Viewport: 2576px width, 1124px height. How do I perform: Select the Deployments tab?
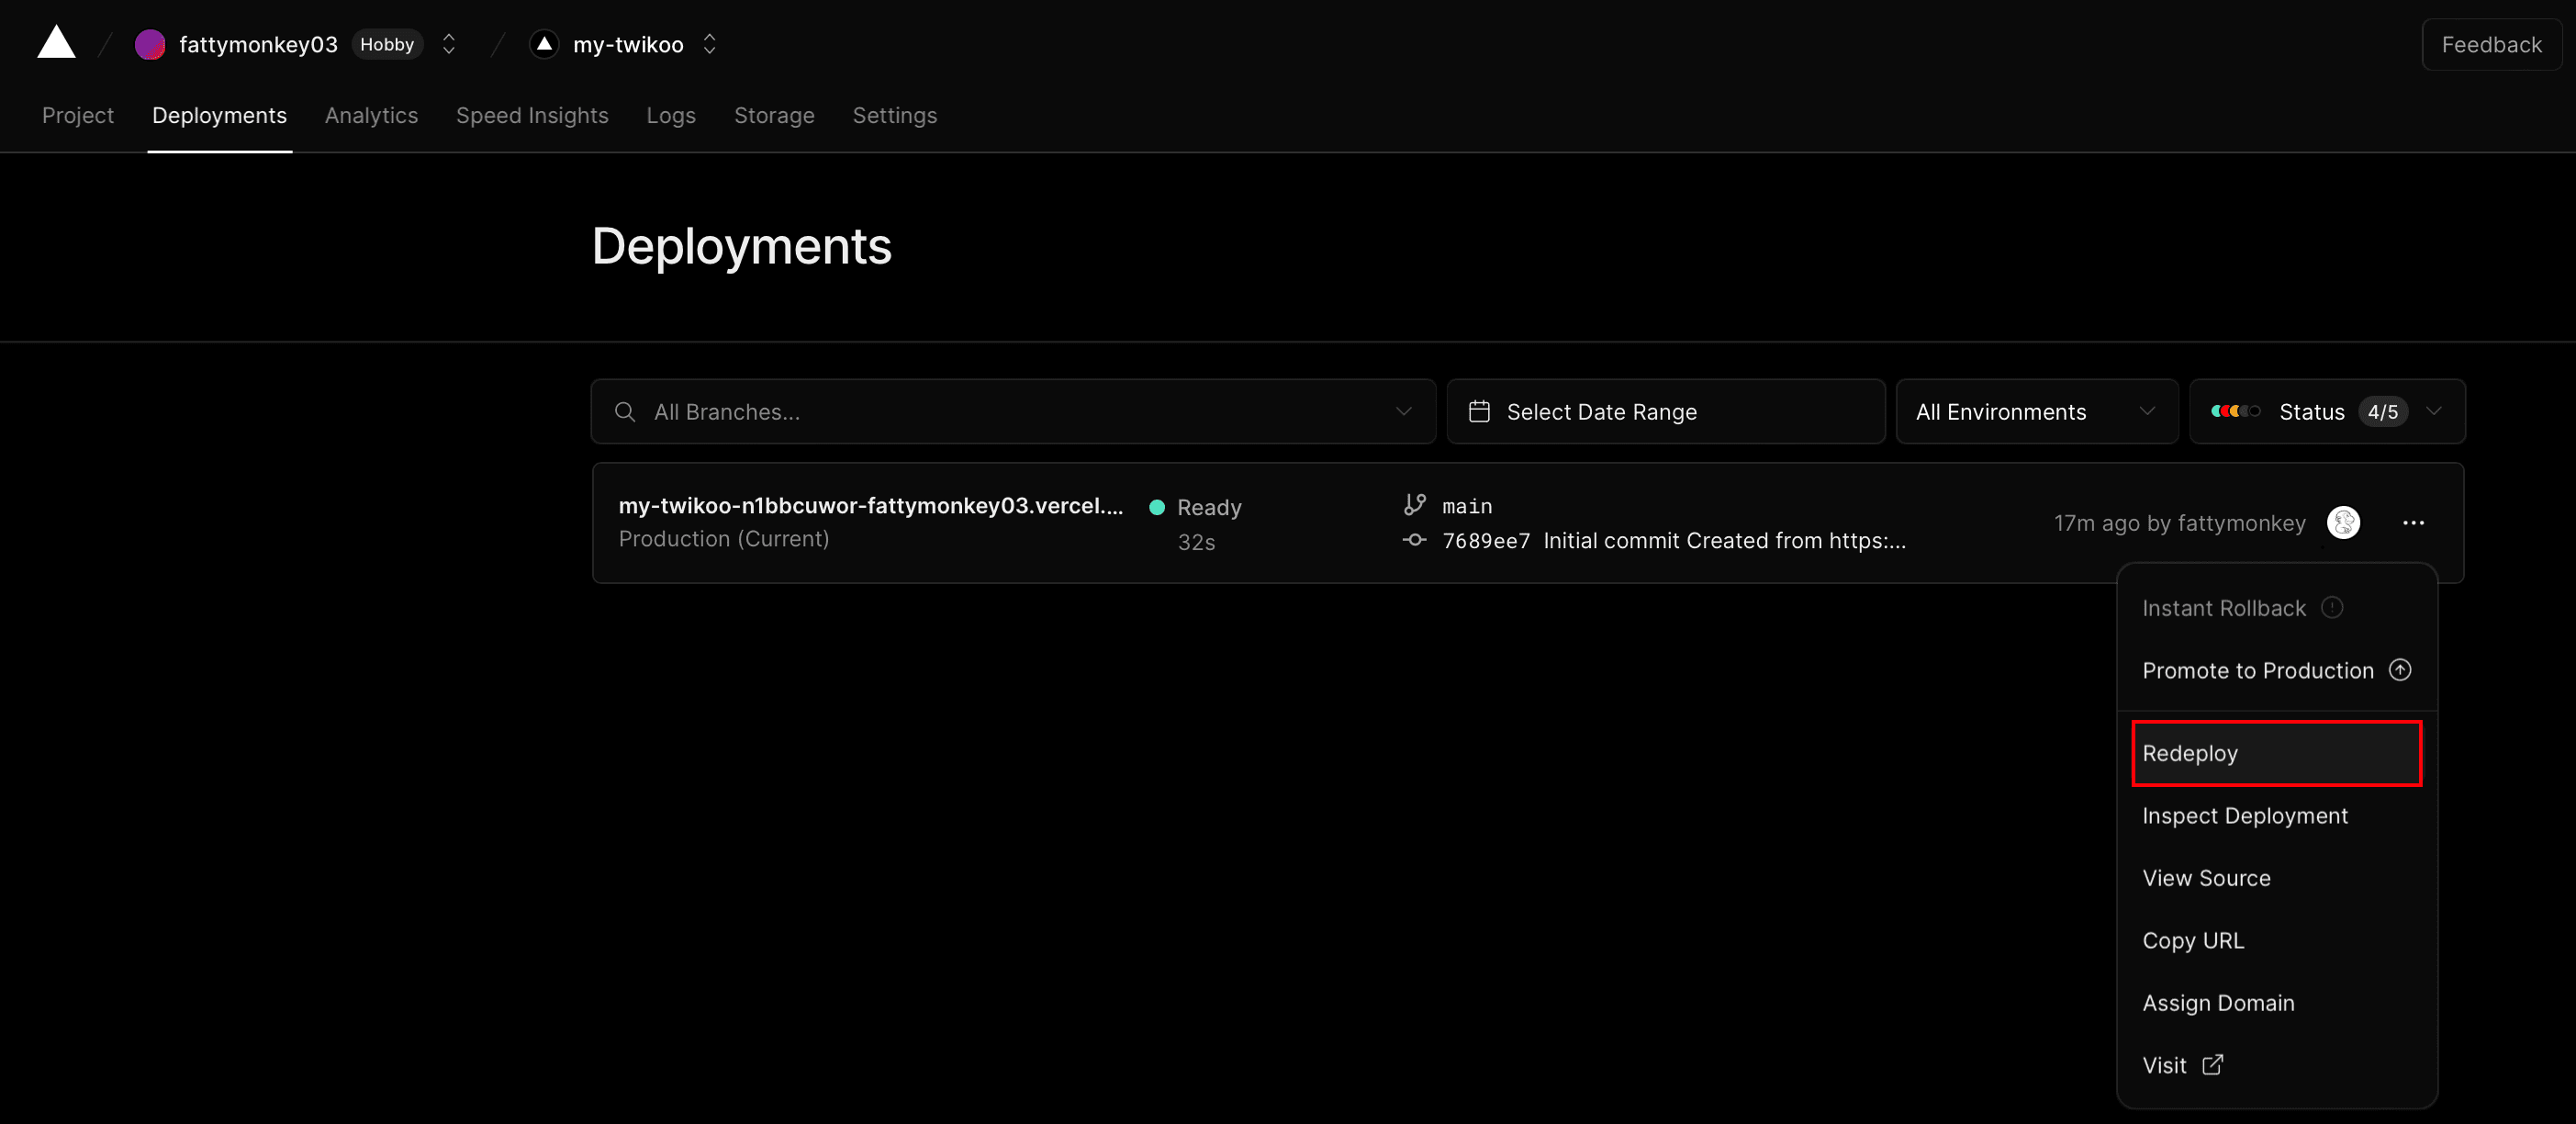pyautogui.click(x=219, y=115)
